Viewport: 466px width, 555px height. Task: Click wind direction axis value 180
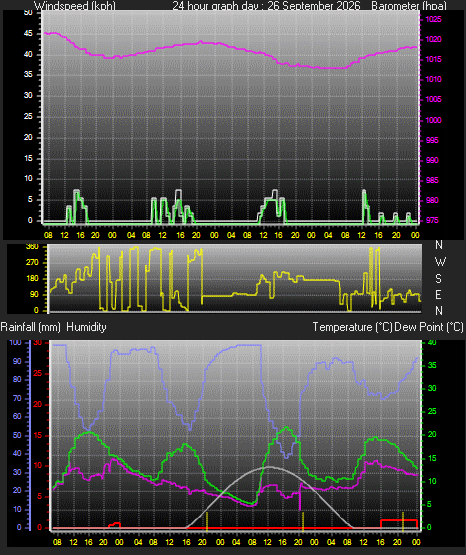(x=32, y=279)
